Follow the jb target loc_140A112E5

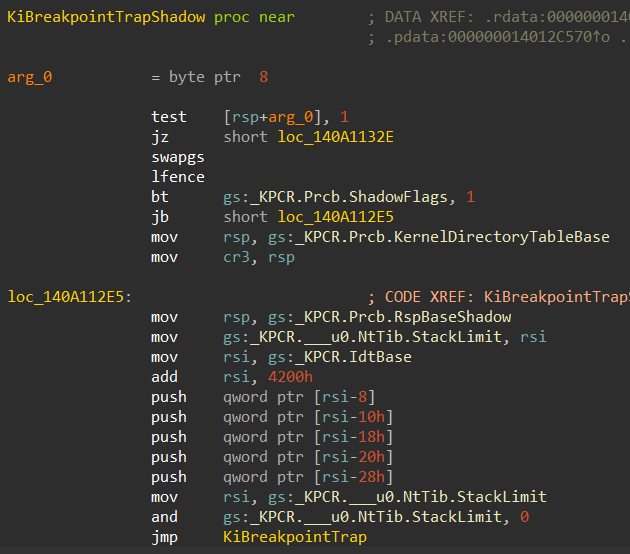(x=335, y=217)
